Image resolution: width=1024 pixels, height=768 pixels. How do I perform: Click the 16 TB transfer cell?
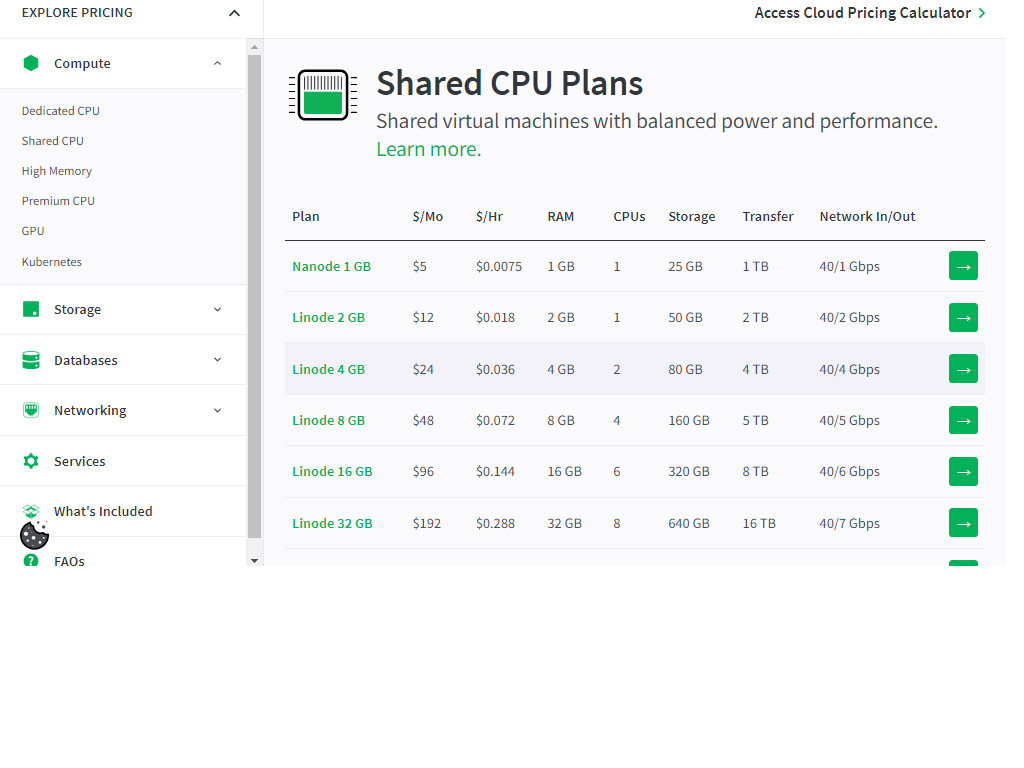pyautogui.click(x=759, y=524)
